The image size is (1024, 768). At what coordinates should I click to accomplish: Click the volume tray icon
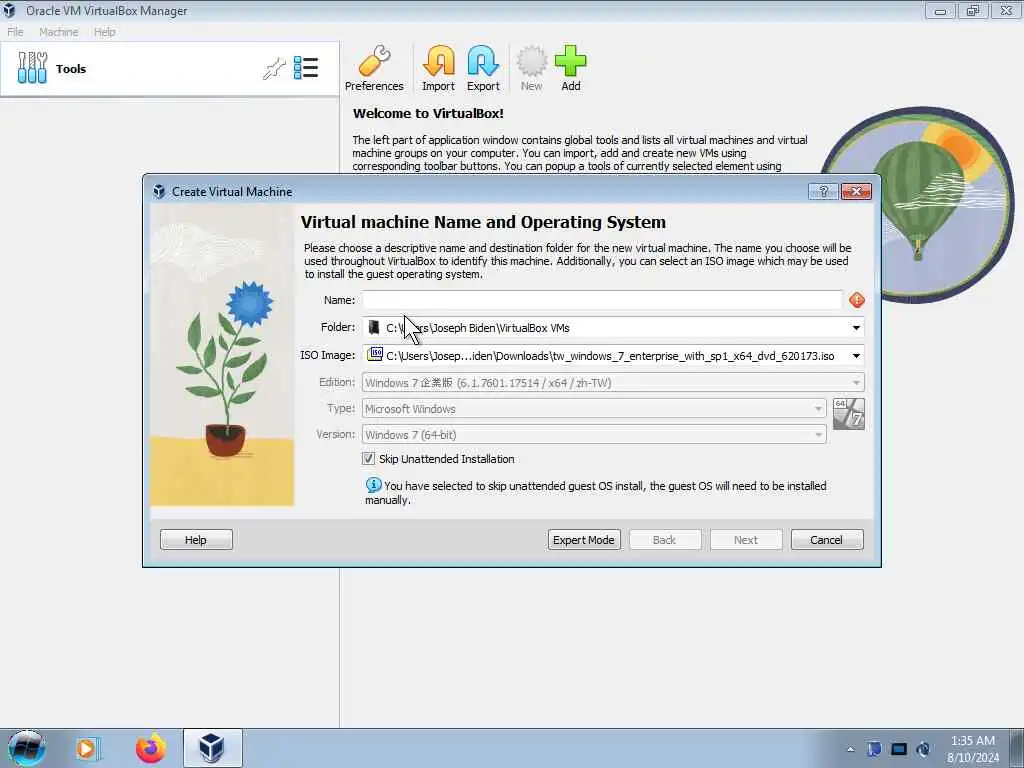point(923,749)
